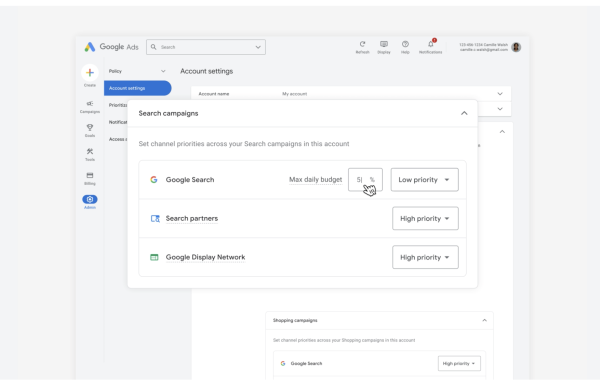Click the My account value
The image size is (600, 385).
coord(295,94)
